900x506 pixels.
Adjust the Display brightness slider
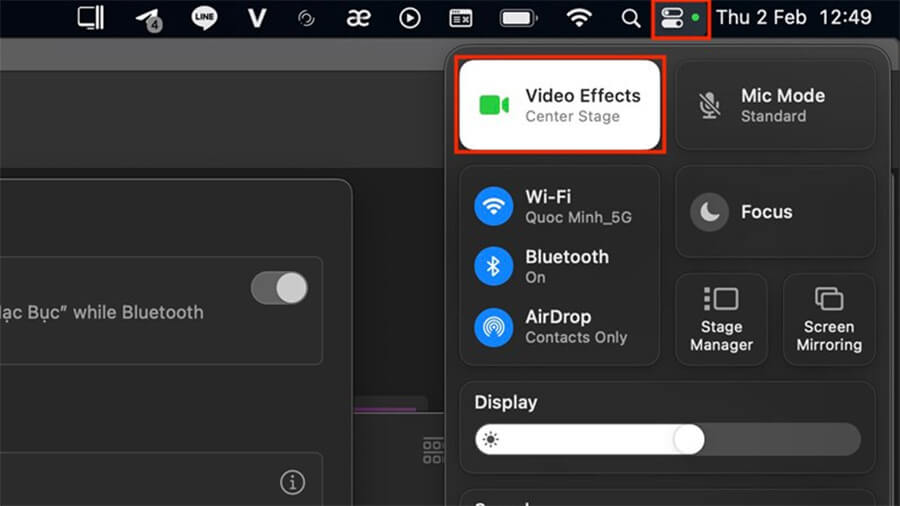click(668, 439)
